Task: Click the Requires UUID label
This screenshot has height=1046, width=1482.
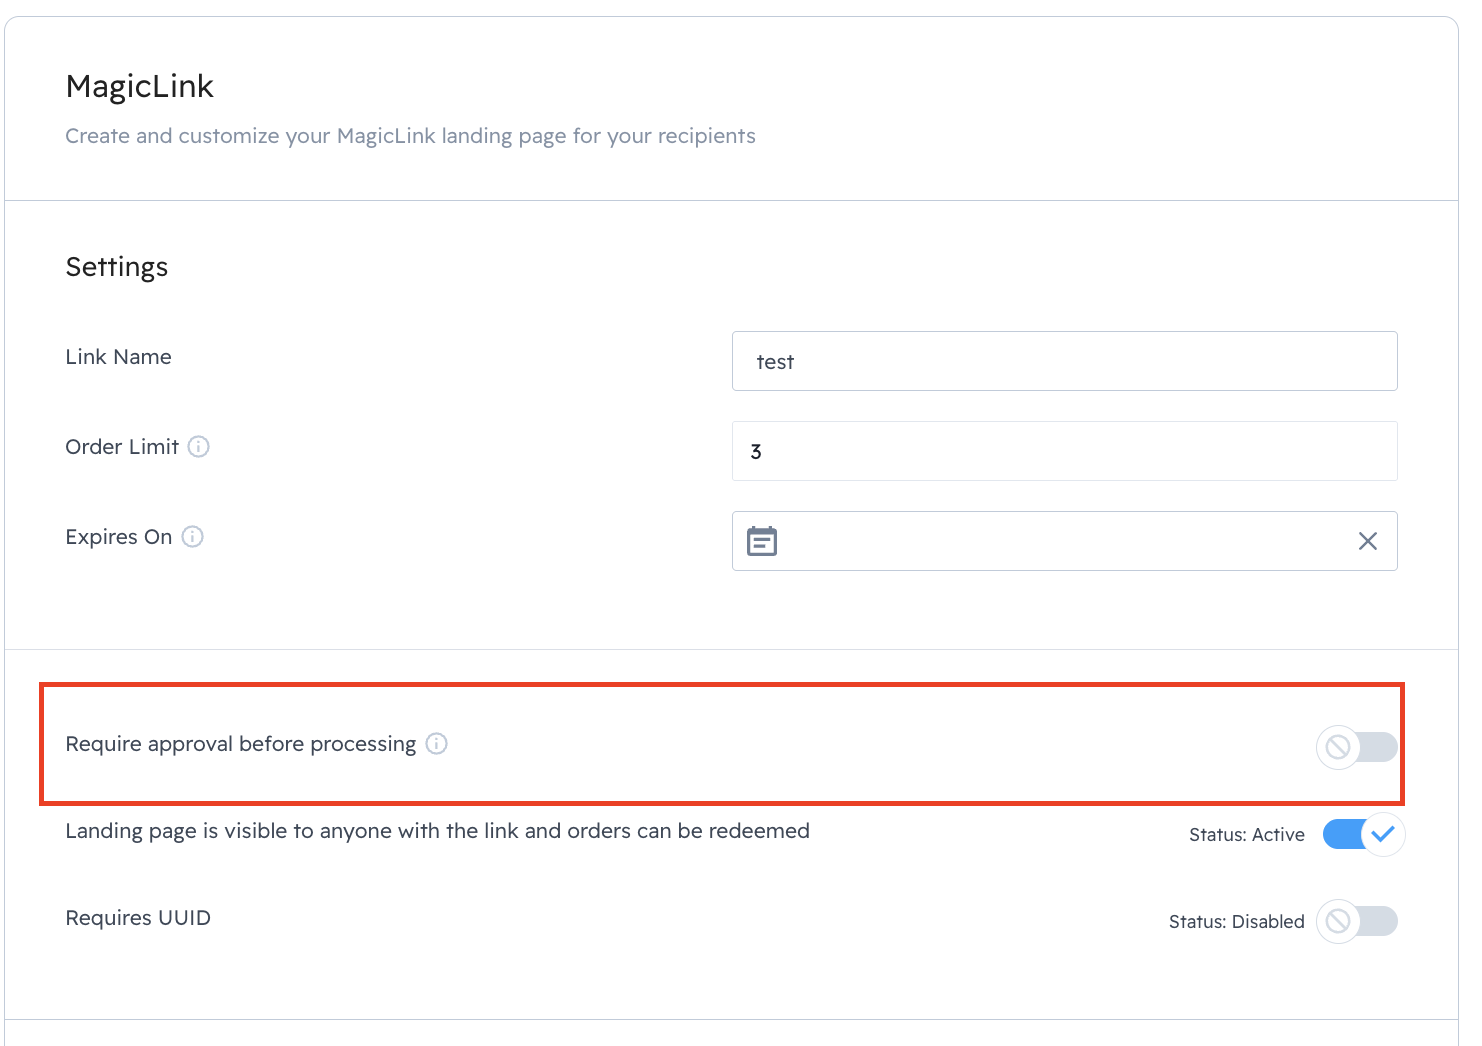Action: [x=138, y=918]
